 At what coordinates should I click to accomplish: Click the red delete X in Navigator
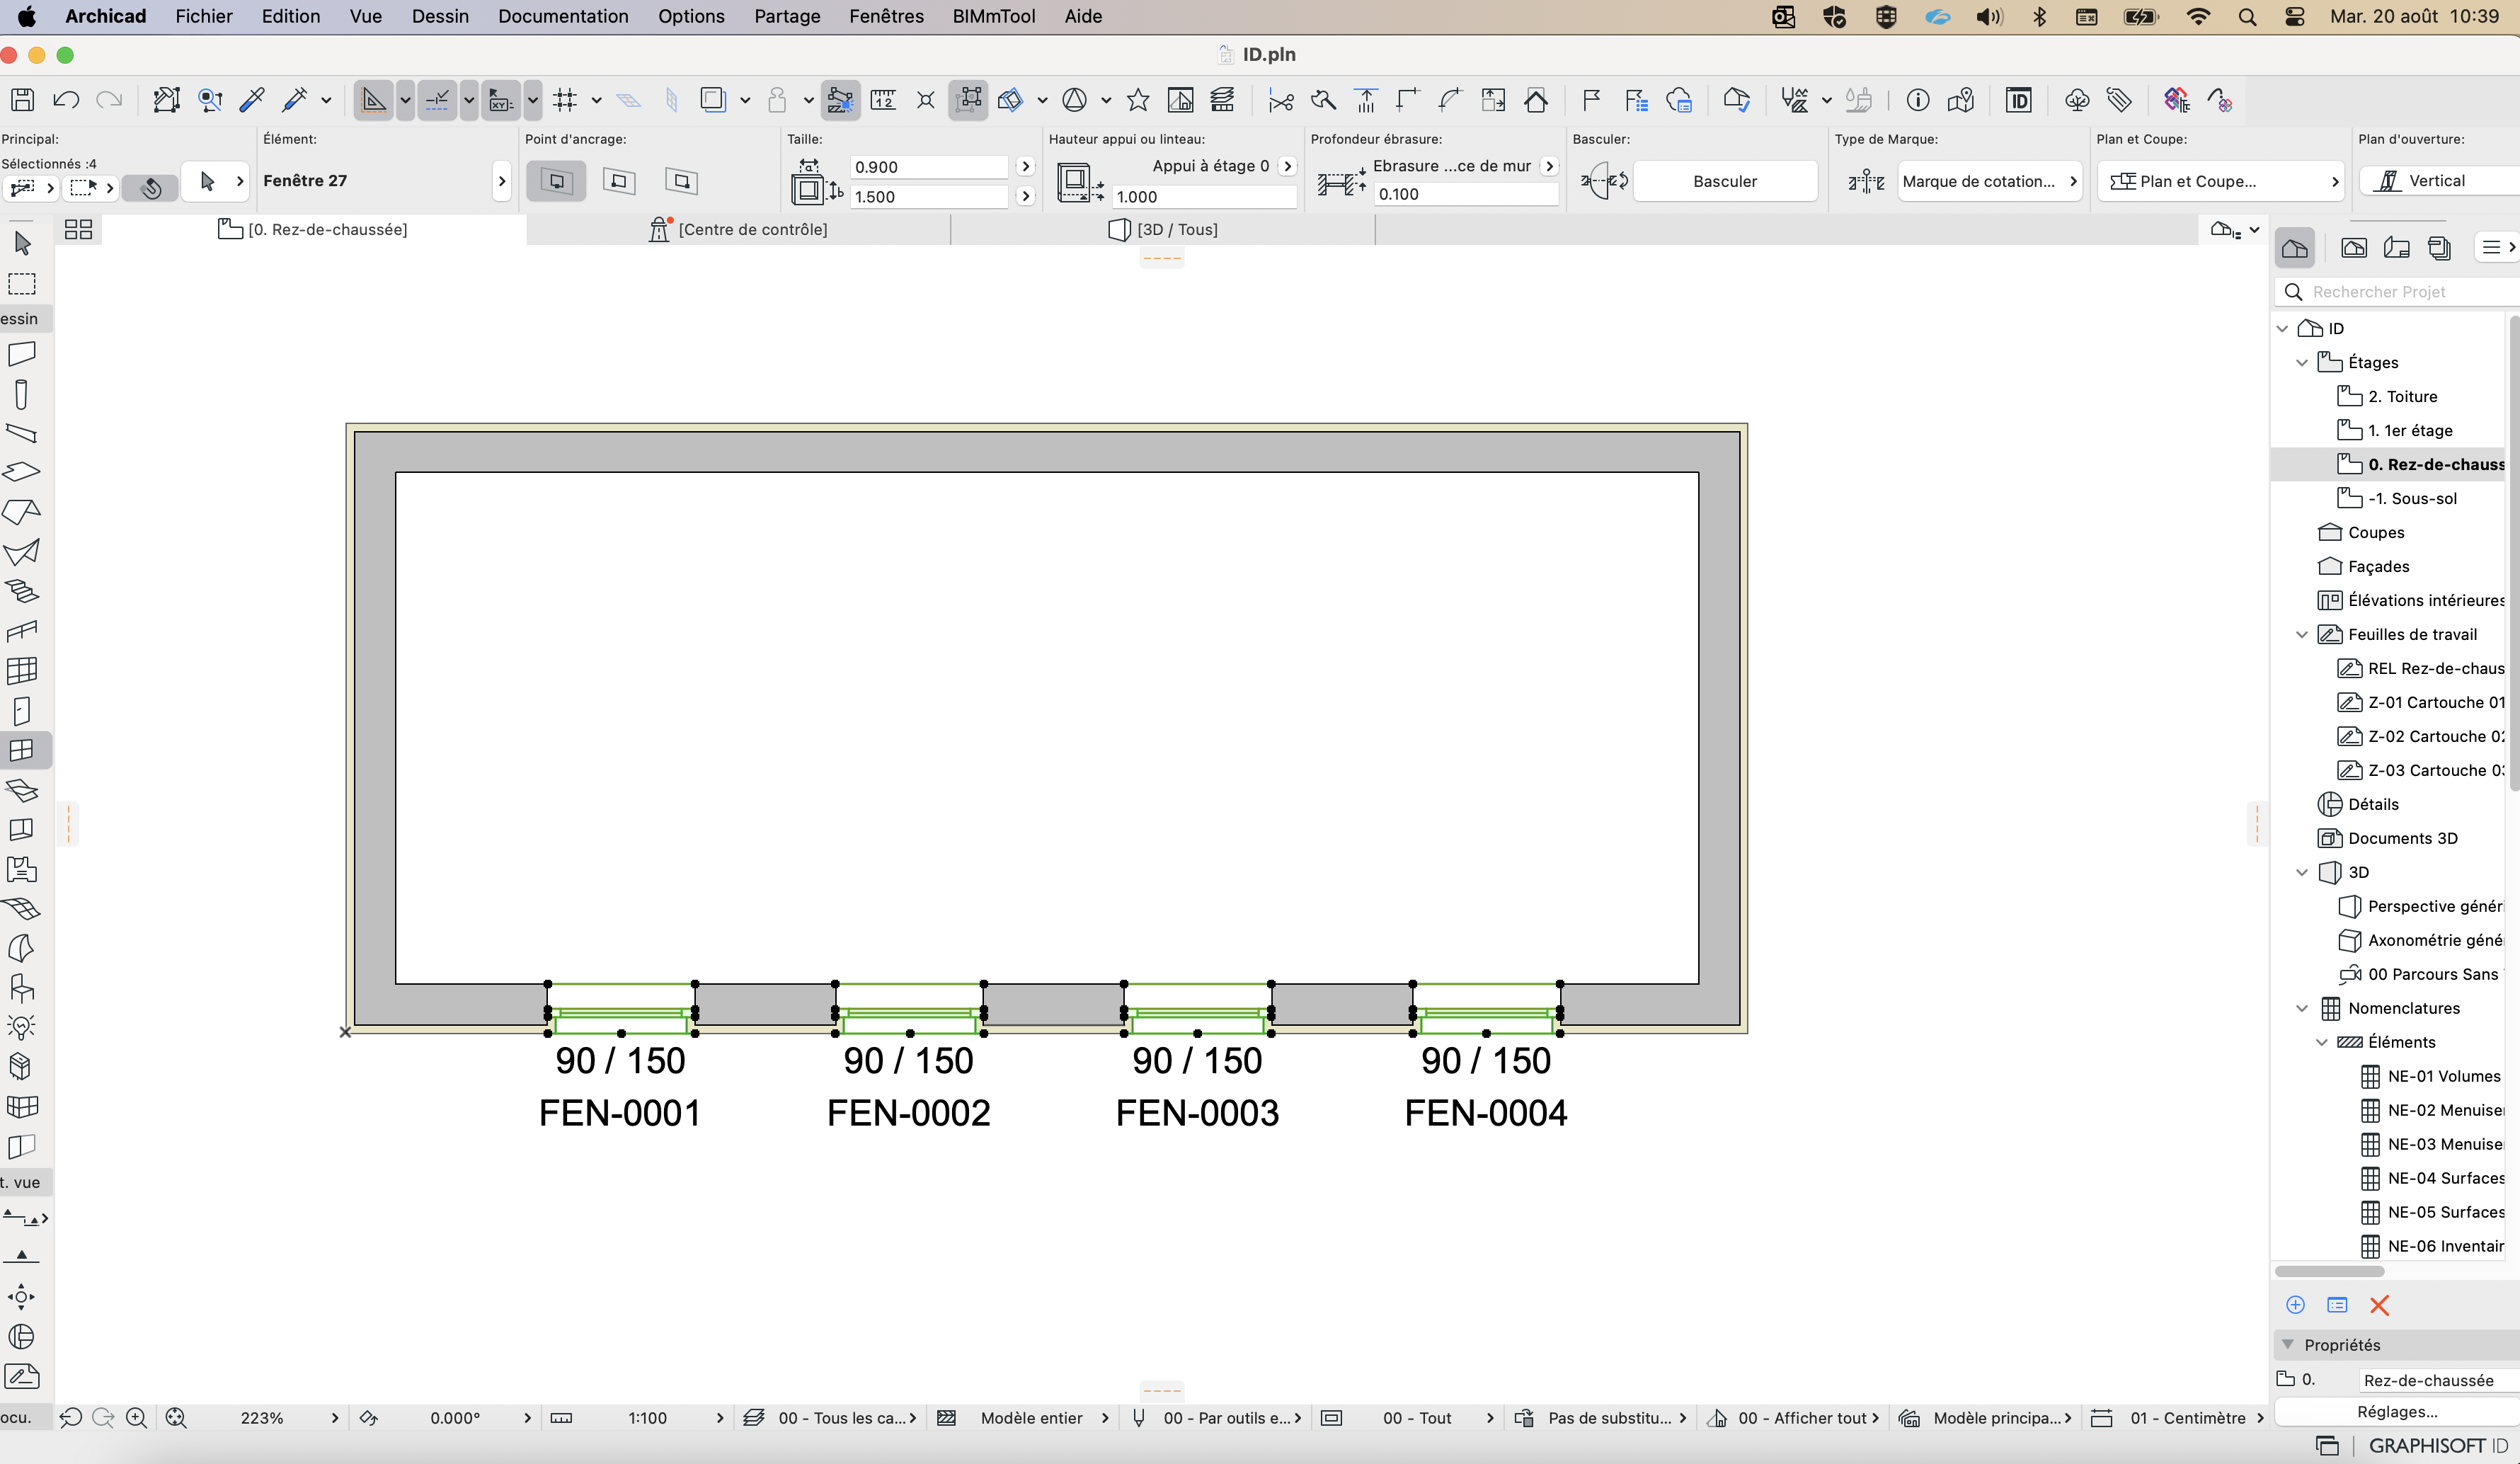tap(2379, 1305)
